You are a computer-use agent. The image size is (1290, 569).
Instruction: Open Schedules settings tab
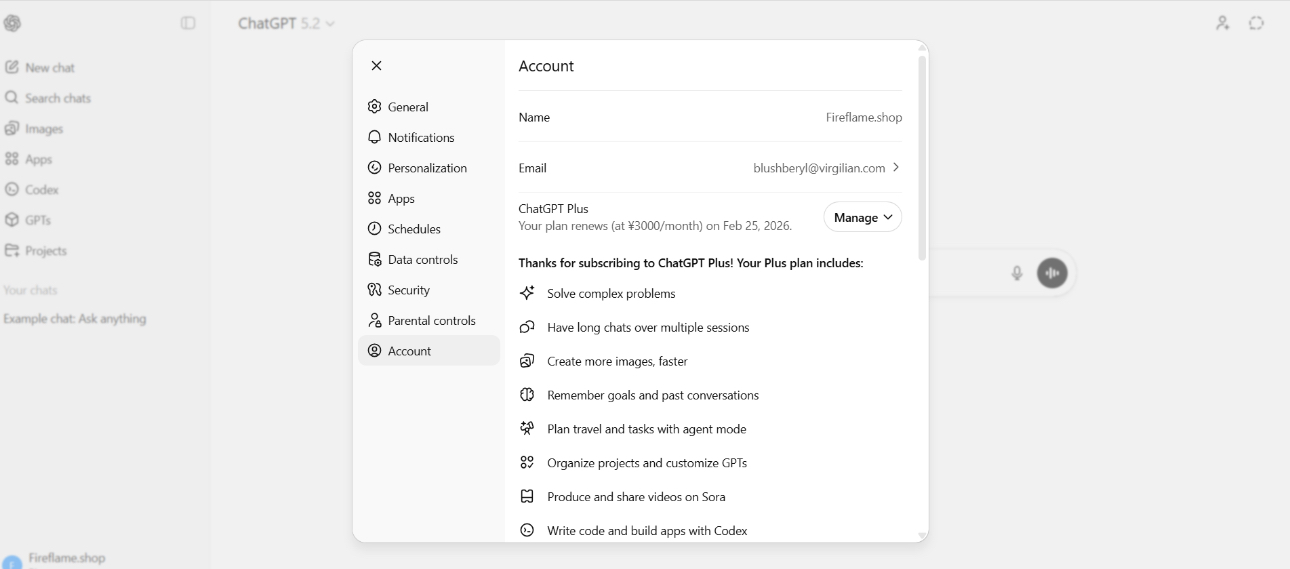(x=429, y=229)
